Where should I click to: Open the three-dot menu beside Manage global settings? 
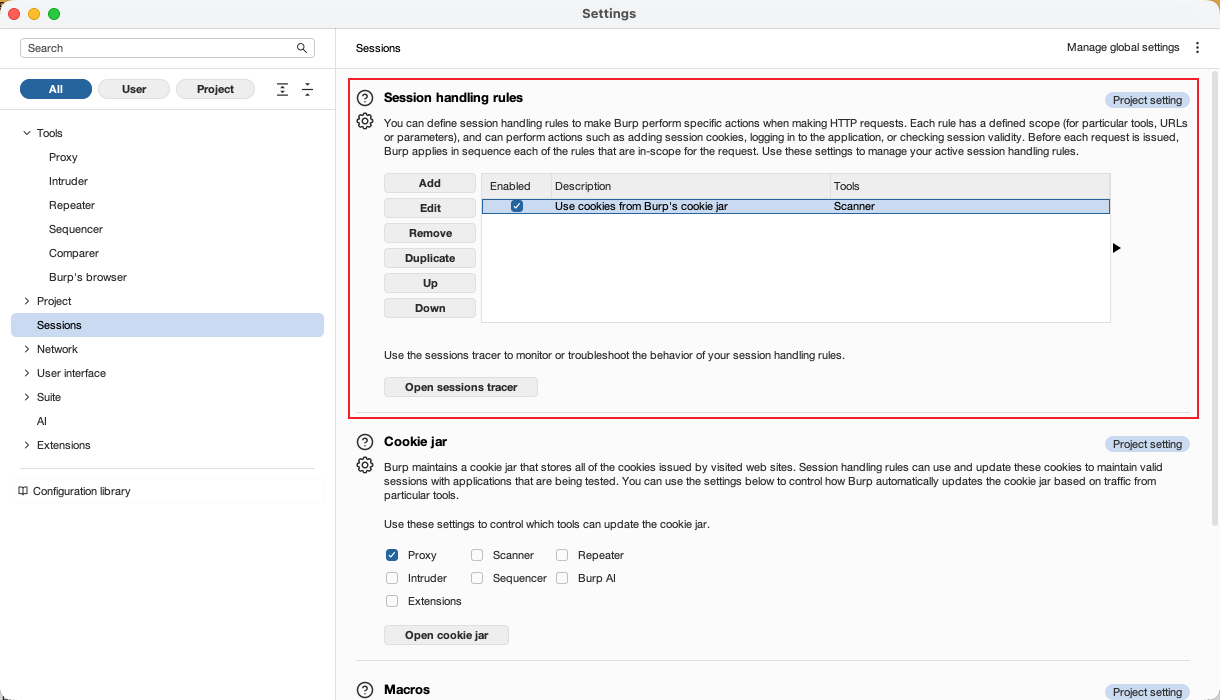(1197, 48)
